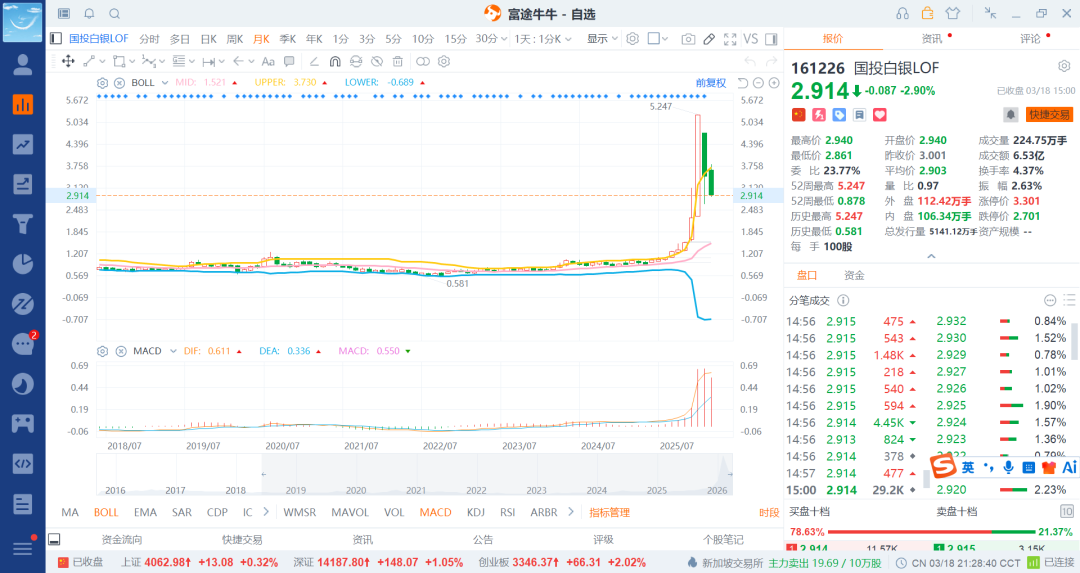The height and width of the screenshot is (573, 1080).
Task: Open the filter funnel sidebar icon
Action: (x=23, y=224)
